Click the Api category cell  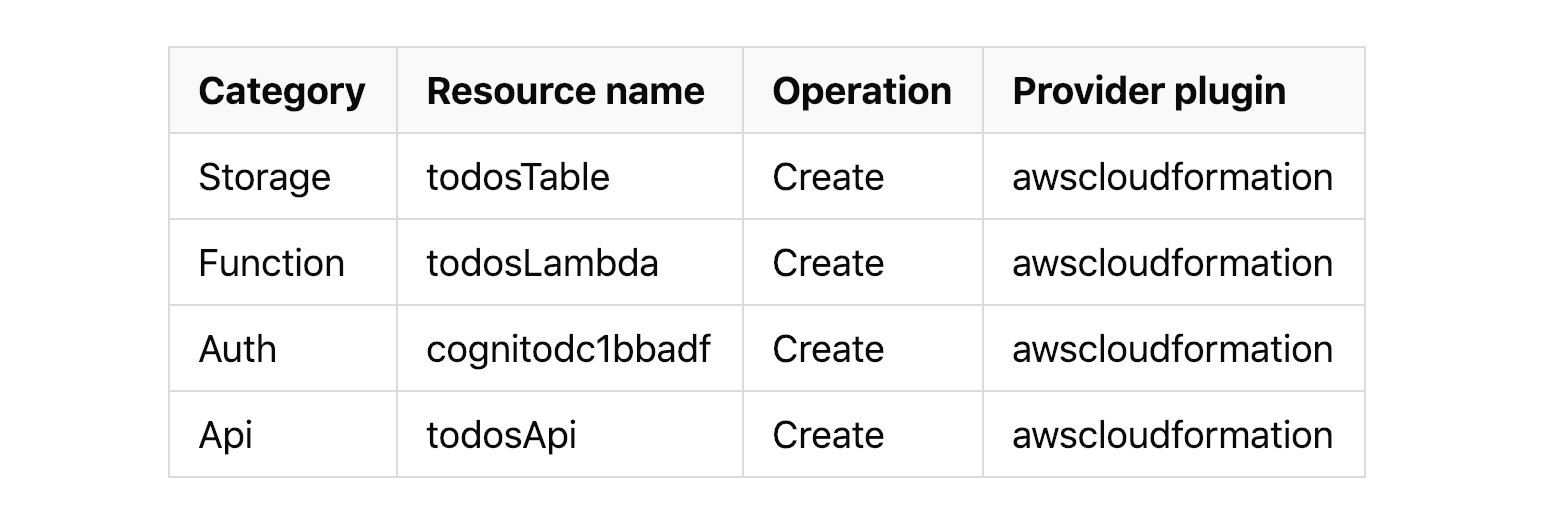click(225, 435)
